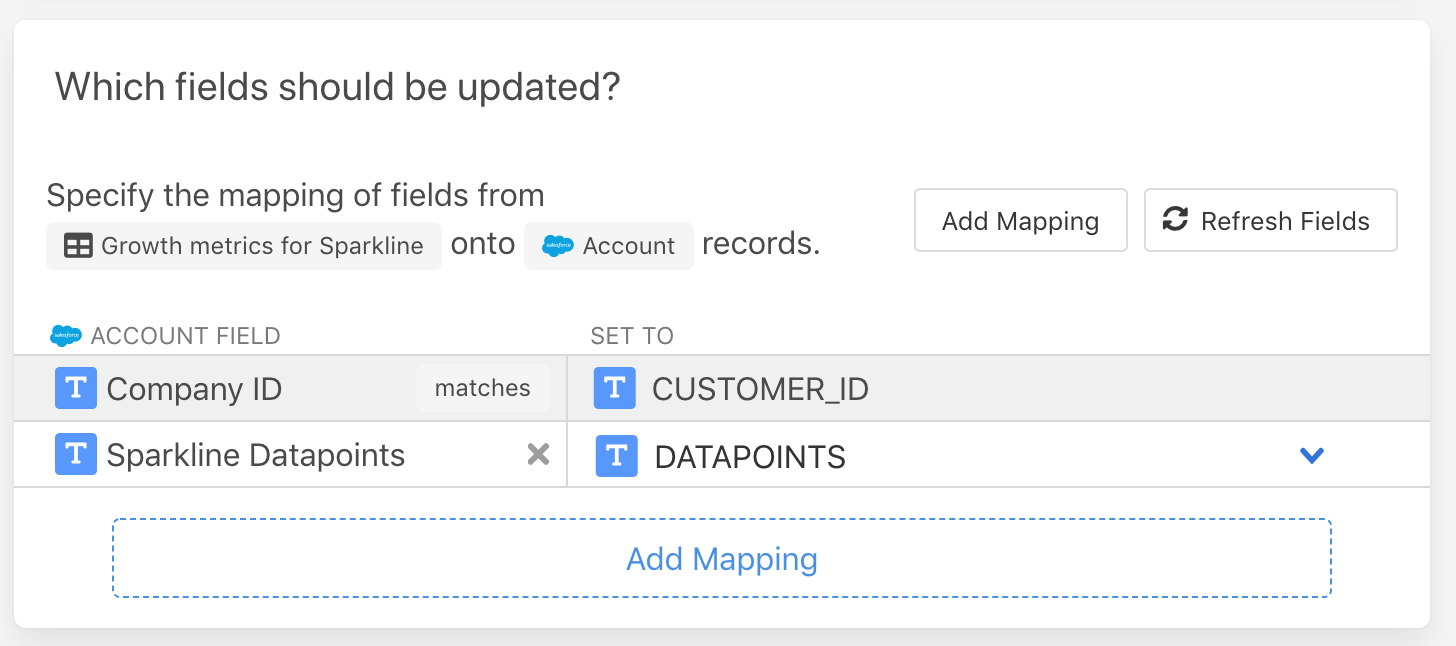Click the ACCOUNT FIELD column header
The height and width of the screenshot is (646, 1456).
click(185, 335)
